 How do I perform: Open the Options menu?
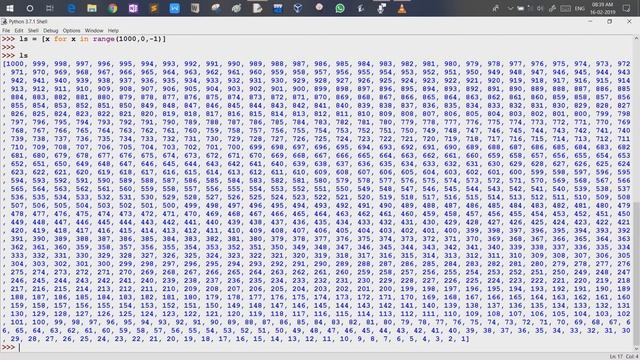click(71, 31)
